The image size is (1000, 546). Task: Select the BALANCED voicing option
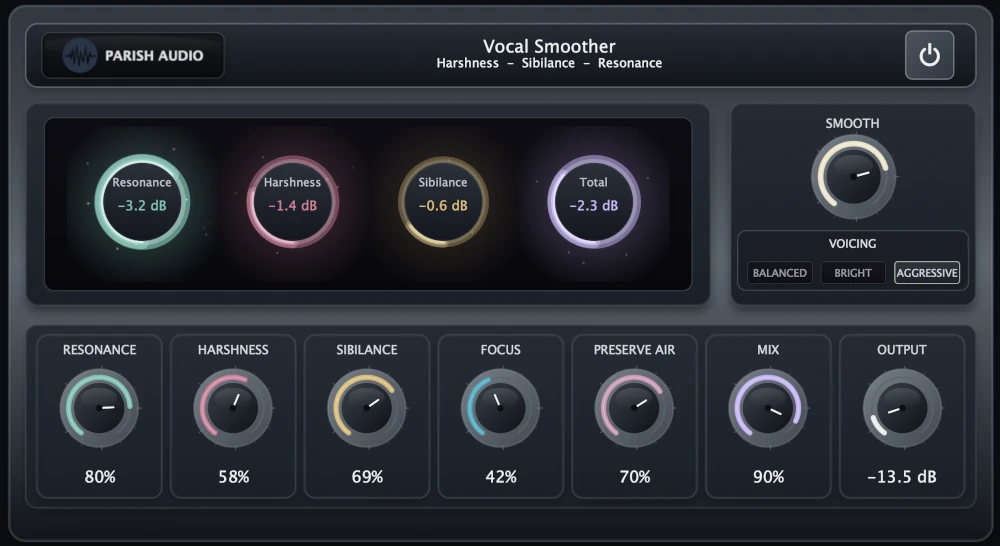tap(779, 273)
